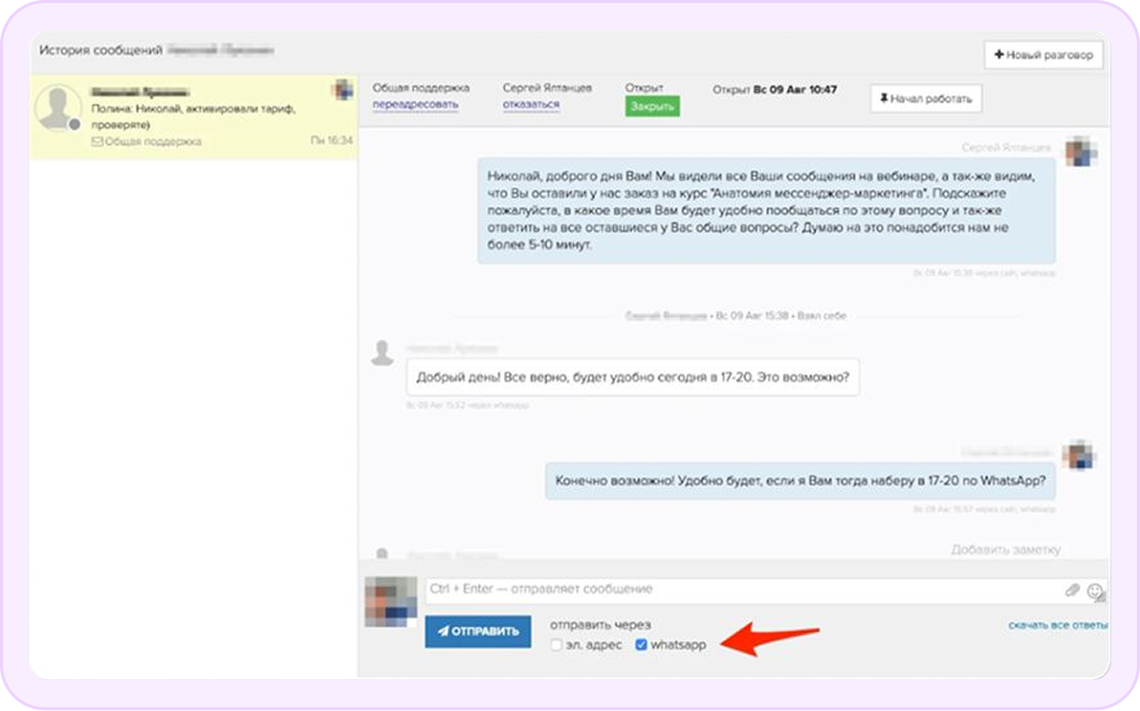Click the paperclip attach file icon

tap(1072, 590)
